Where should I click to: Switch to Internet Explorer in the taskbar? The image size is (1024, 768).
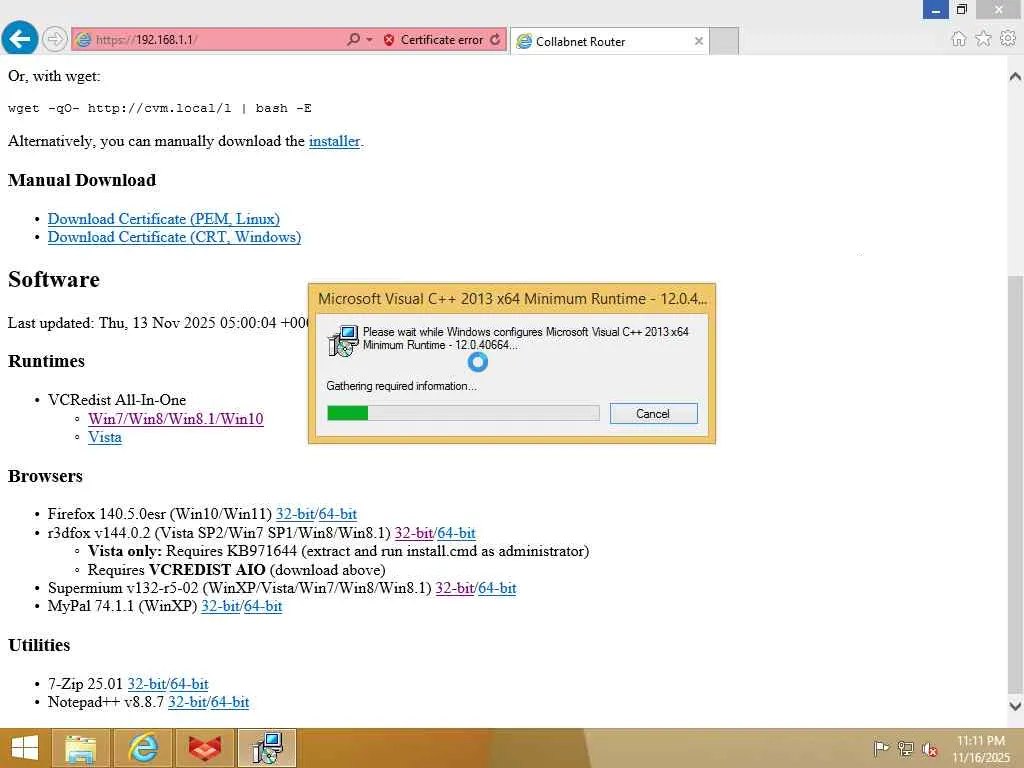(143, 748)
